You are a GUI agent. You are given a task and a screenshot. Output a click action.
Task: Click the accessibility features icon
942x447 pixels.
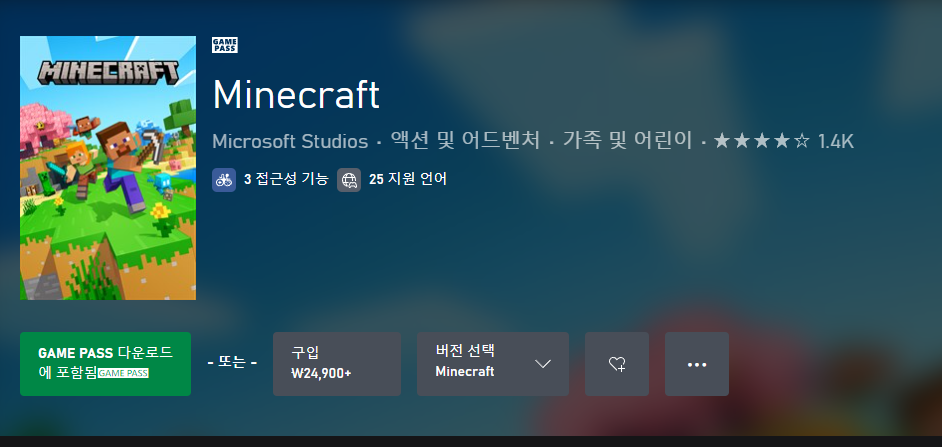pyautogui.click(x=224, y=180)
